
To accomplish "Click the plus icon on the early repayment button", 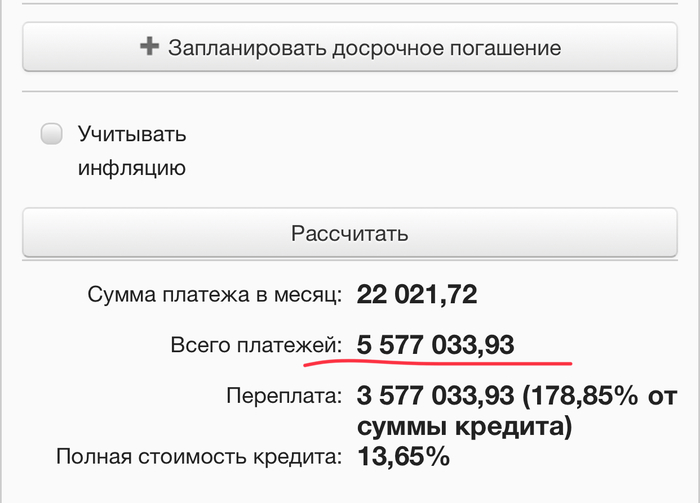I will tap(150, 47).
